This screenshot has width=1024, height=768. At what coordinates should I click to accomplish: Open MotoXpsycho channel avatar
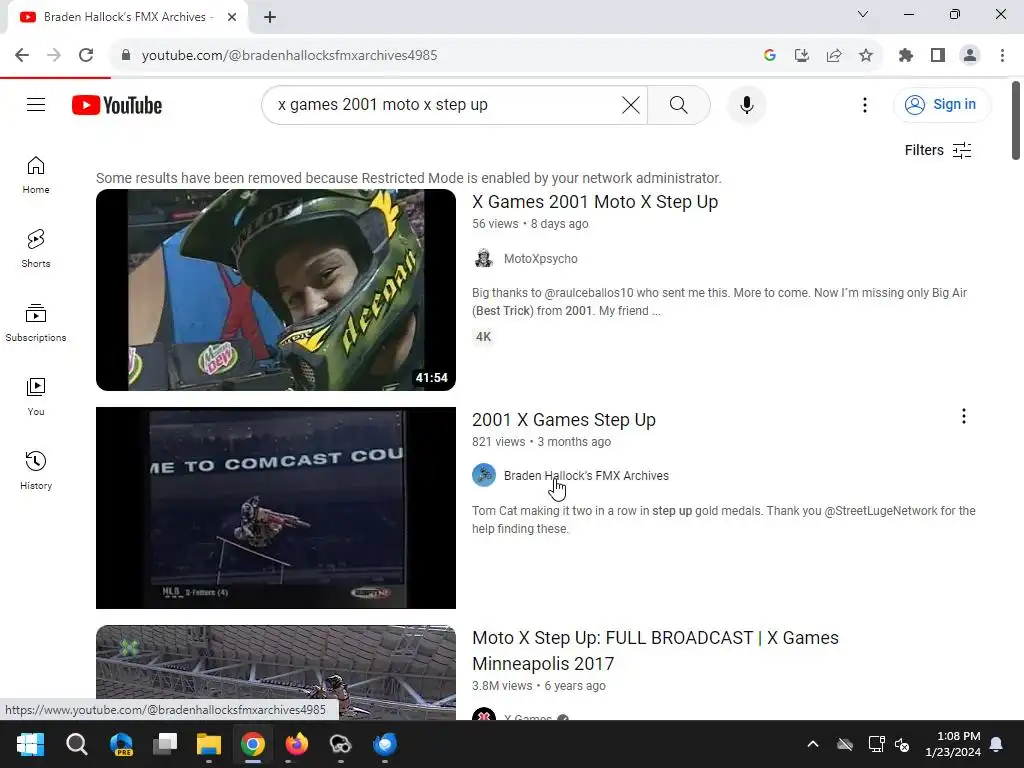[x=484, y=259]
